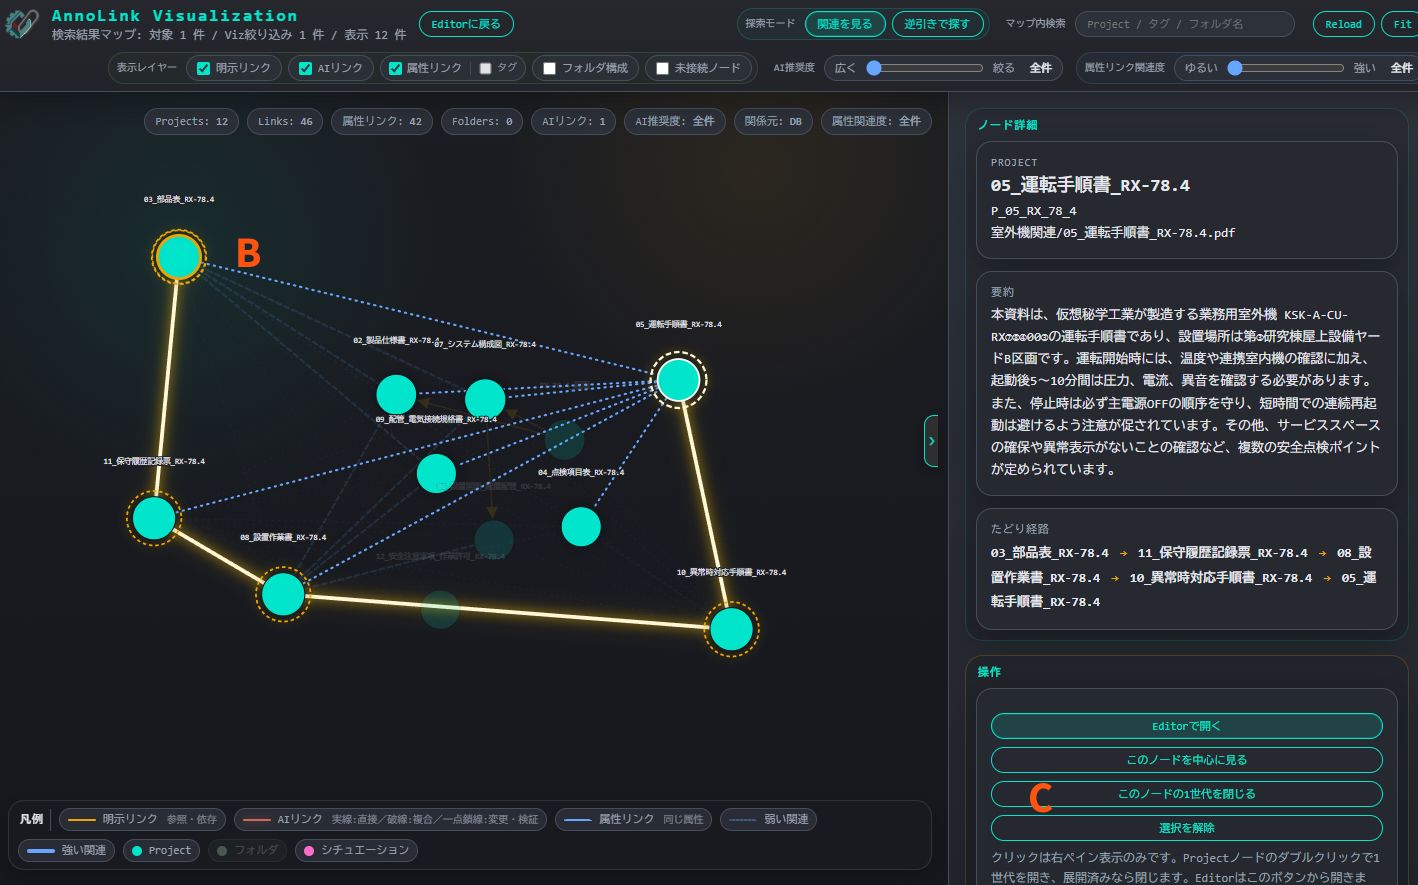The width and height of the screenshot is (1418, 885).
Task: Click the AIリンク legend chip
Action: tap(391, 820)
